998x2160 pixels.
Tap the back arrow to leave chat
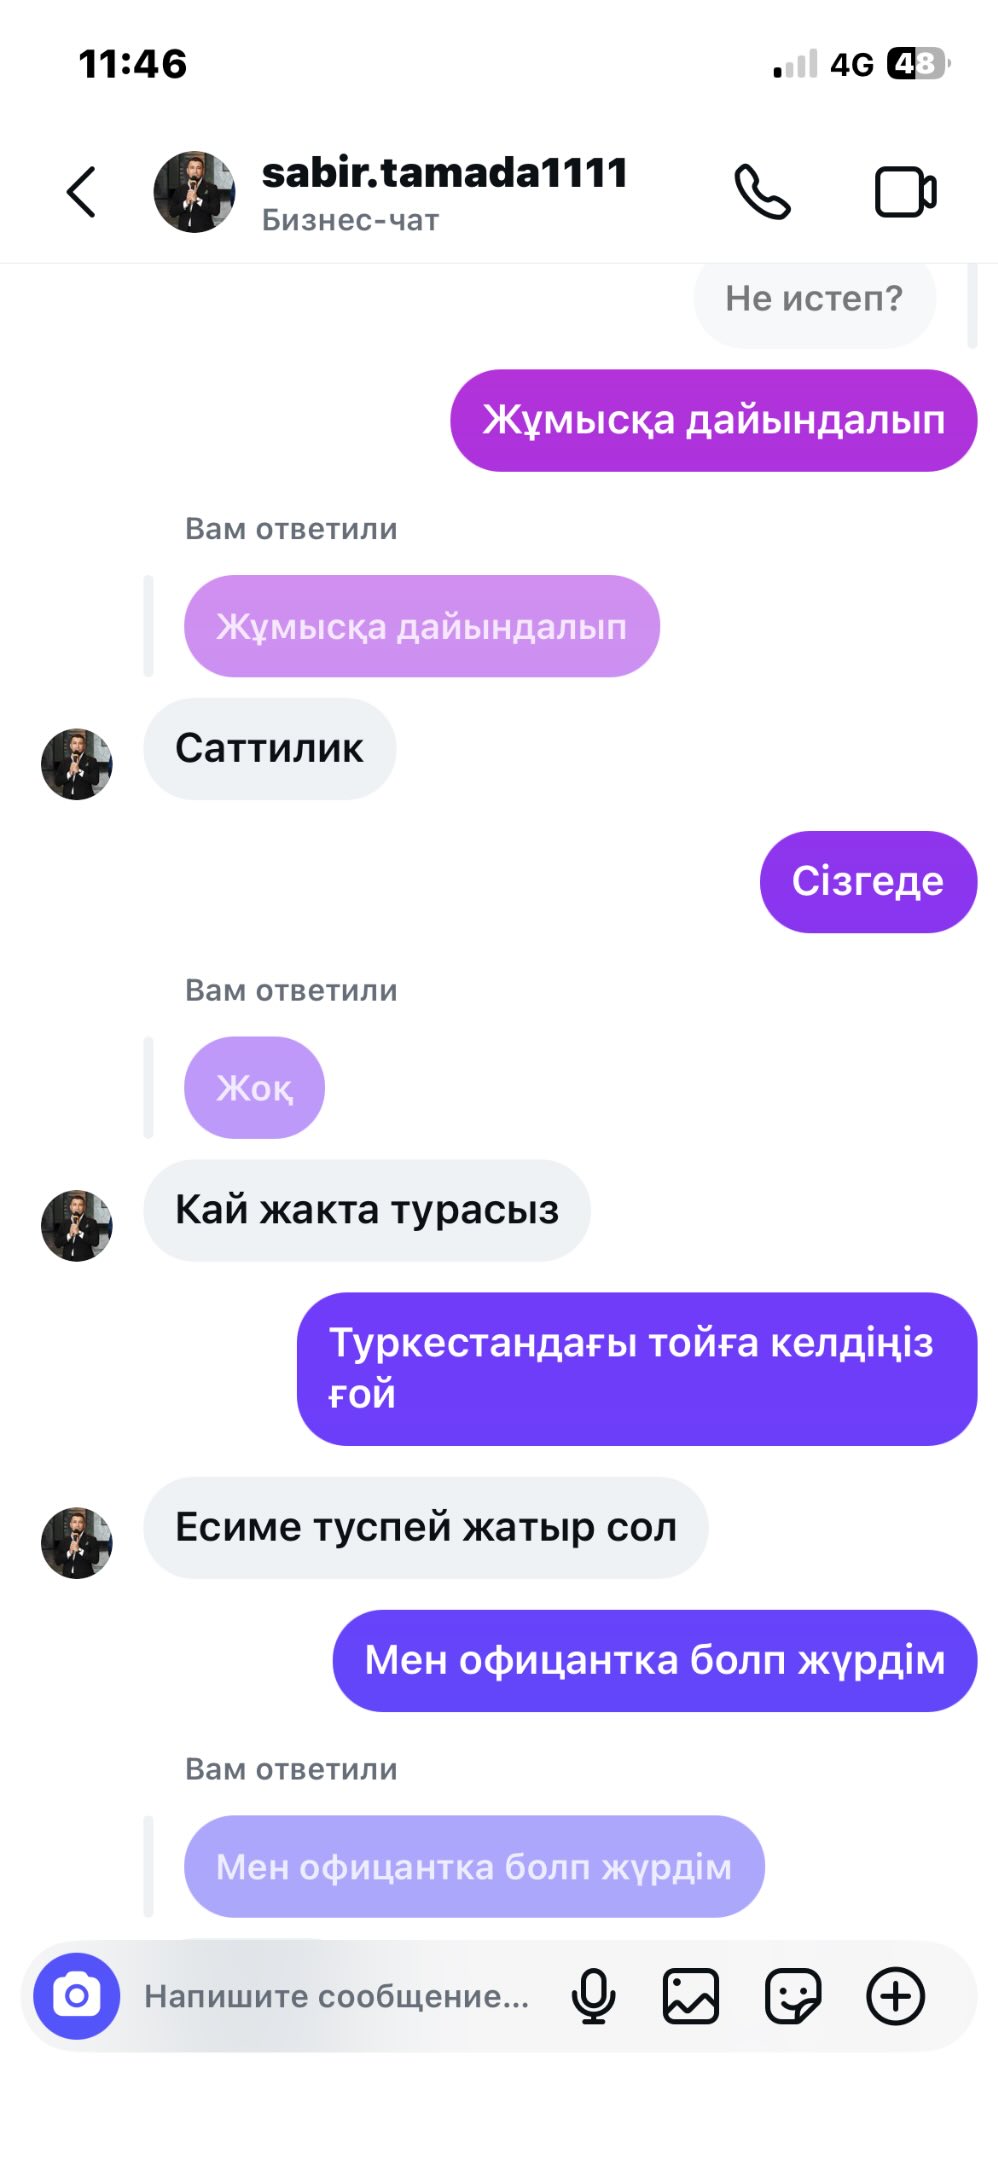click(81, 192)
